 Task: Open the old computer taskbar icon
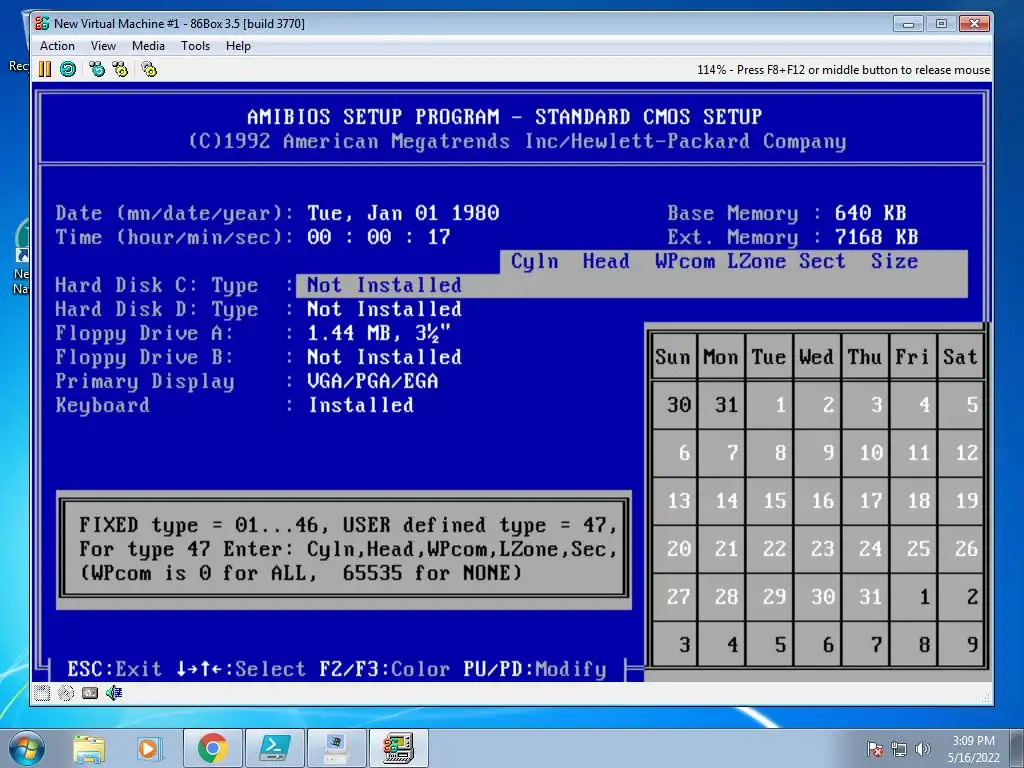tap(336, 748)
